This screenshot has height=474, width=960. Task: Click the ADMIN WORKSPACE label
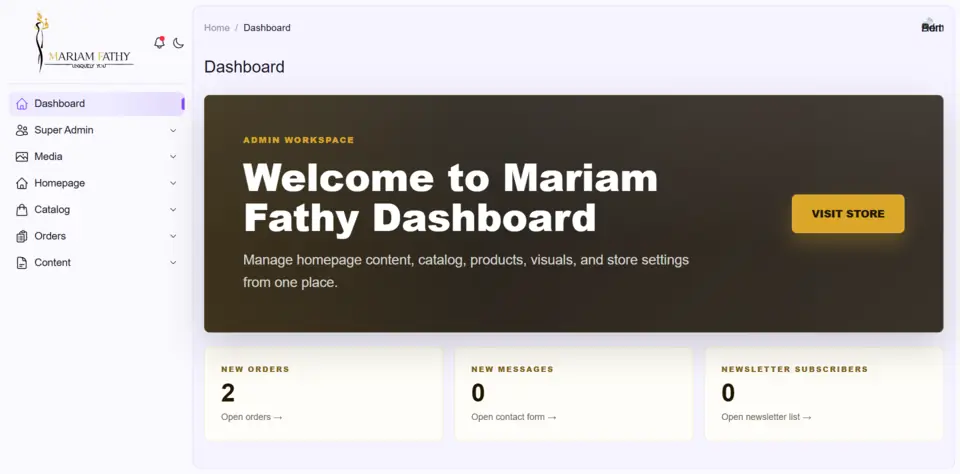click(x=299, y=140)
